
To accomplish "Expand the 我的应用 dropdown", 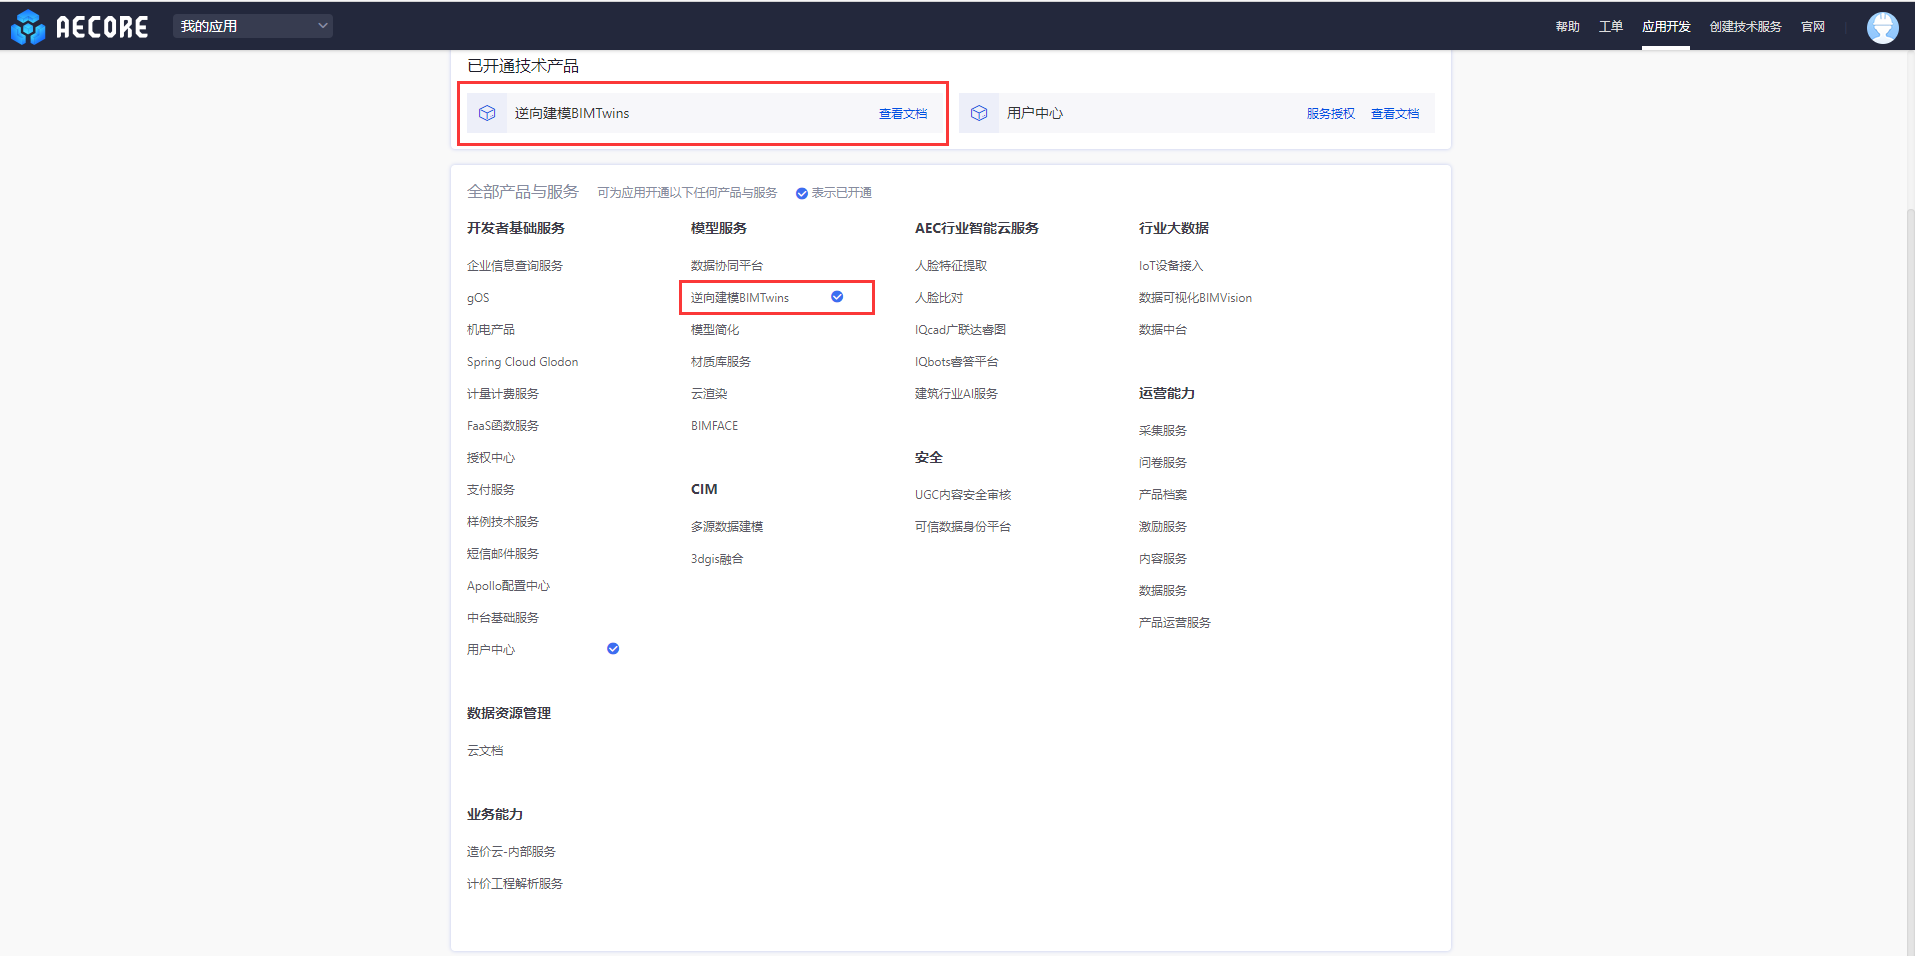I will tap(253, 26).
